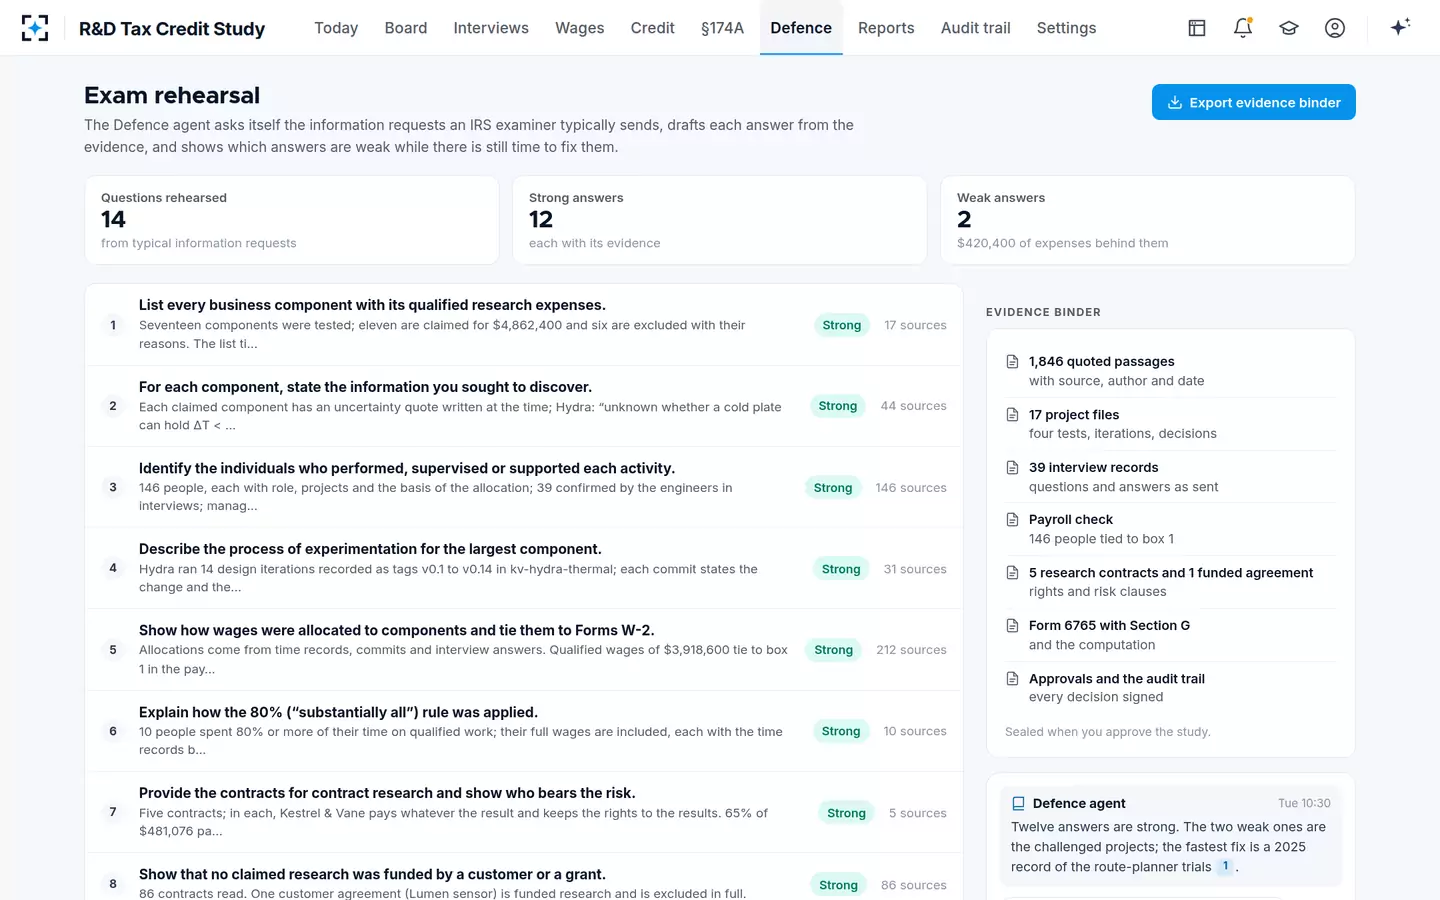Open the user account profile icon
Image resolution: width=1440 pixels, height=900 pixels.
1335,28
